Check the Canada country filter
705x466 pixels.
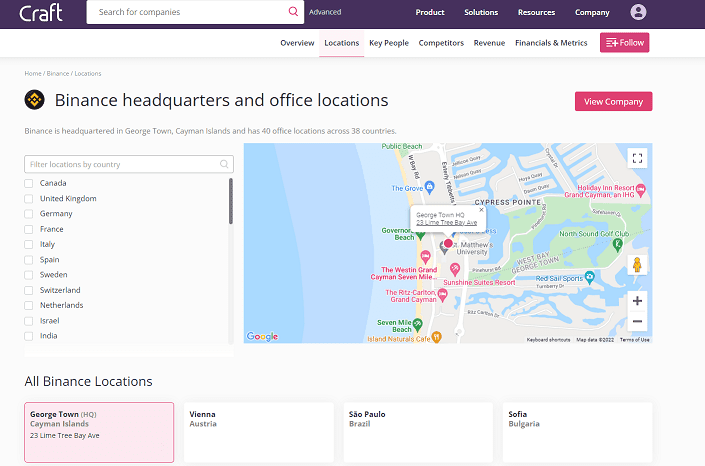29,183
